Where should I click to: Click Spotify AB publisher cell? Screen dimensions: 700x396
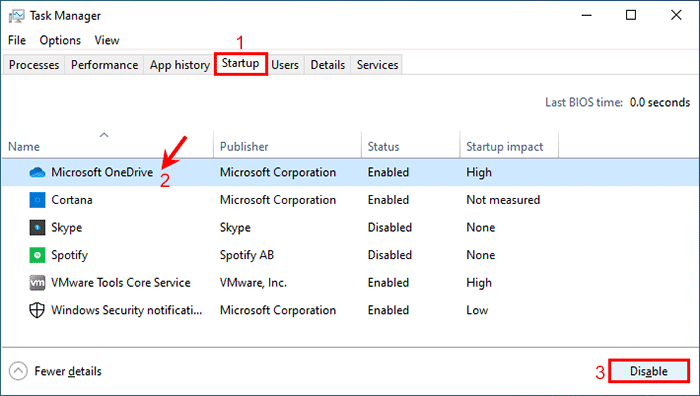[247, 255]
